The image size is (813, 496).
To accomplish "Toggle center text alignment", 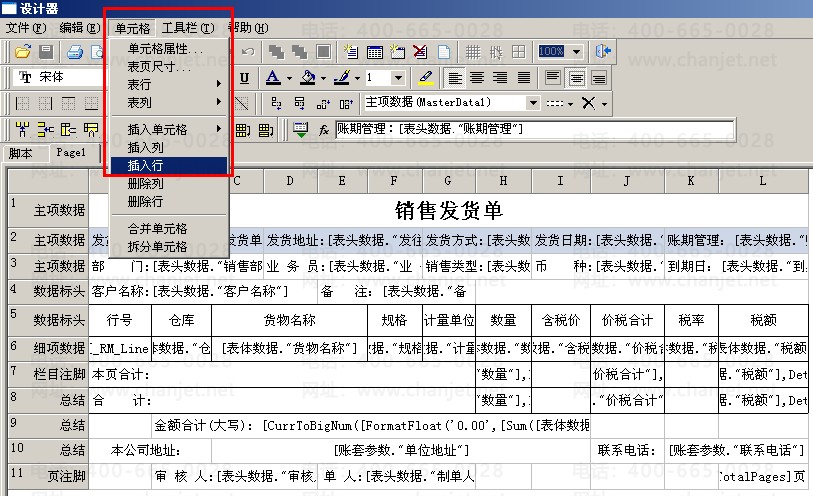I will [477, 78].
